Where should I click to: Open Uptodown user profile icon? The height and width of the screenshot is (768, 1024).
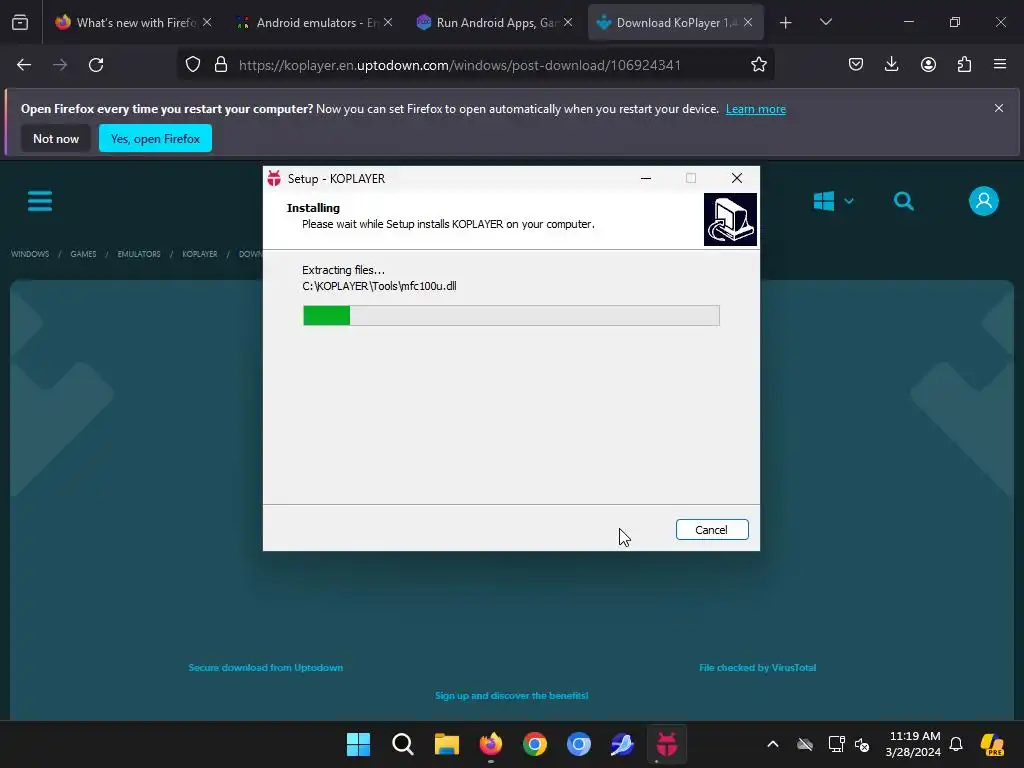[984, 201]
